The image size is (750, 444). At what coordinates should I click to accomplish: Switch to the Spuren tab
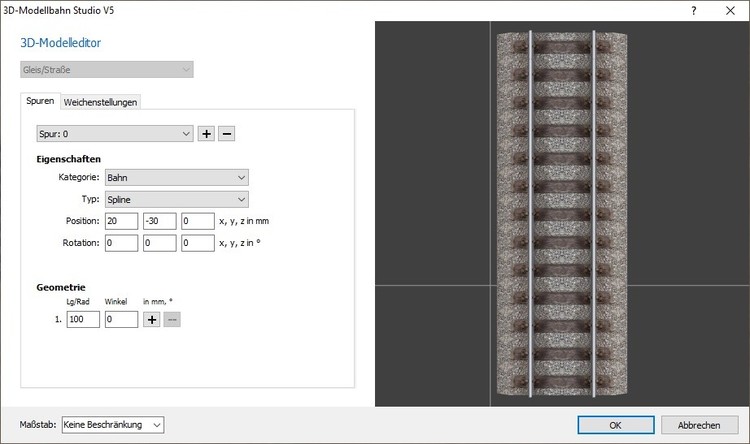tap(40, 101)
